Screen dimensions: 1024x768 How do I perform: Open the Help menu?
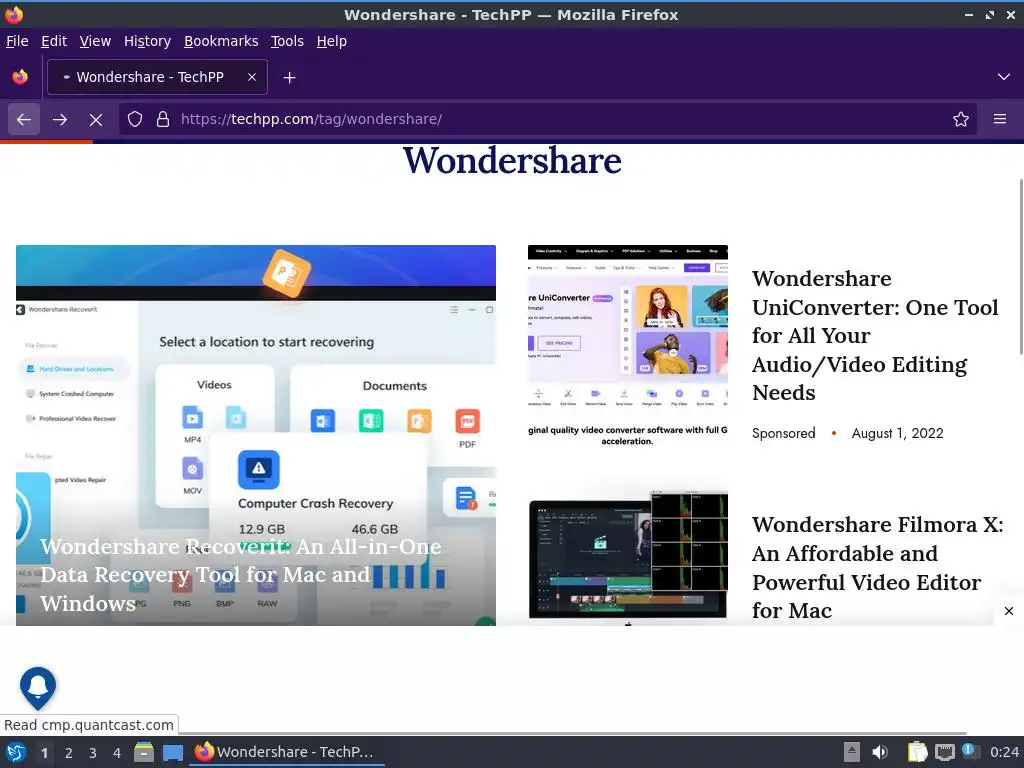coord(332,41)
